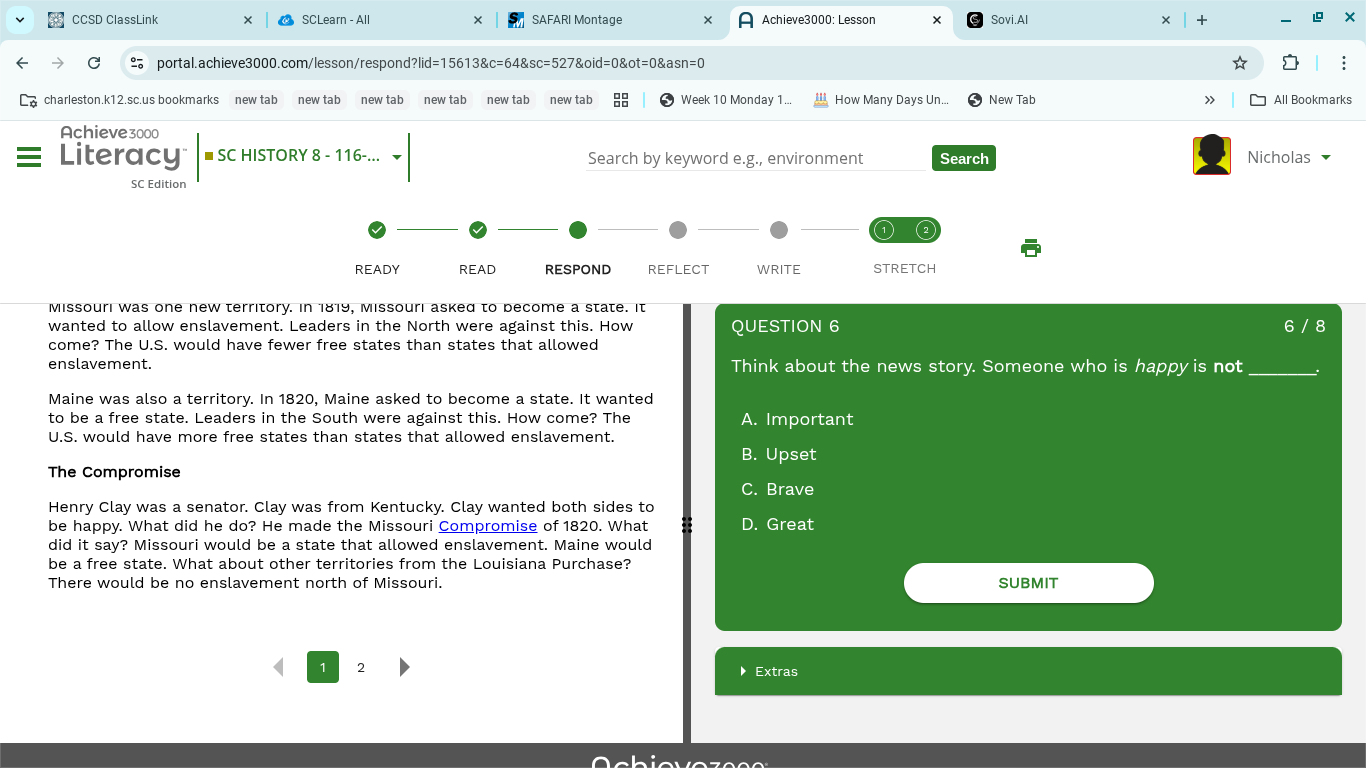Open the Nicholas user menu arrow
Viewport: 1366px width, 768px height.
(1326, 157)
